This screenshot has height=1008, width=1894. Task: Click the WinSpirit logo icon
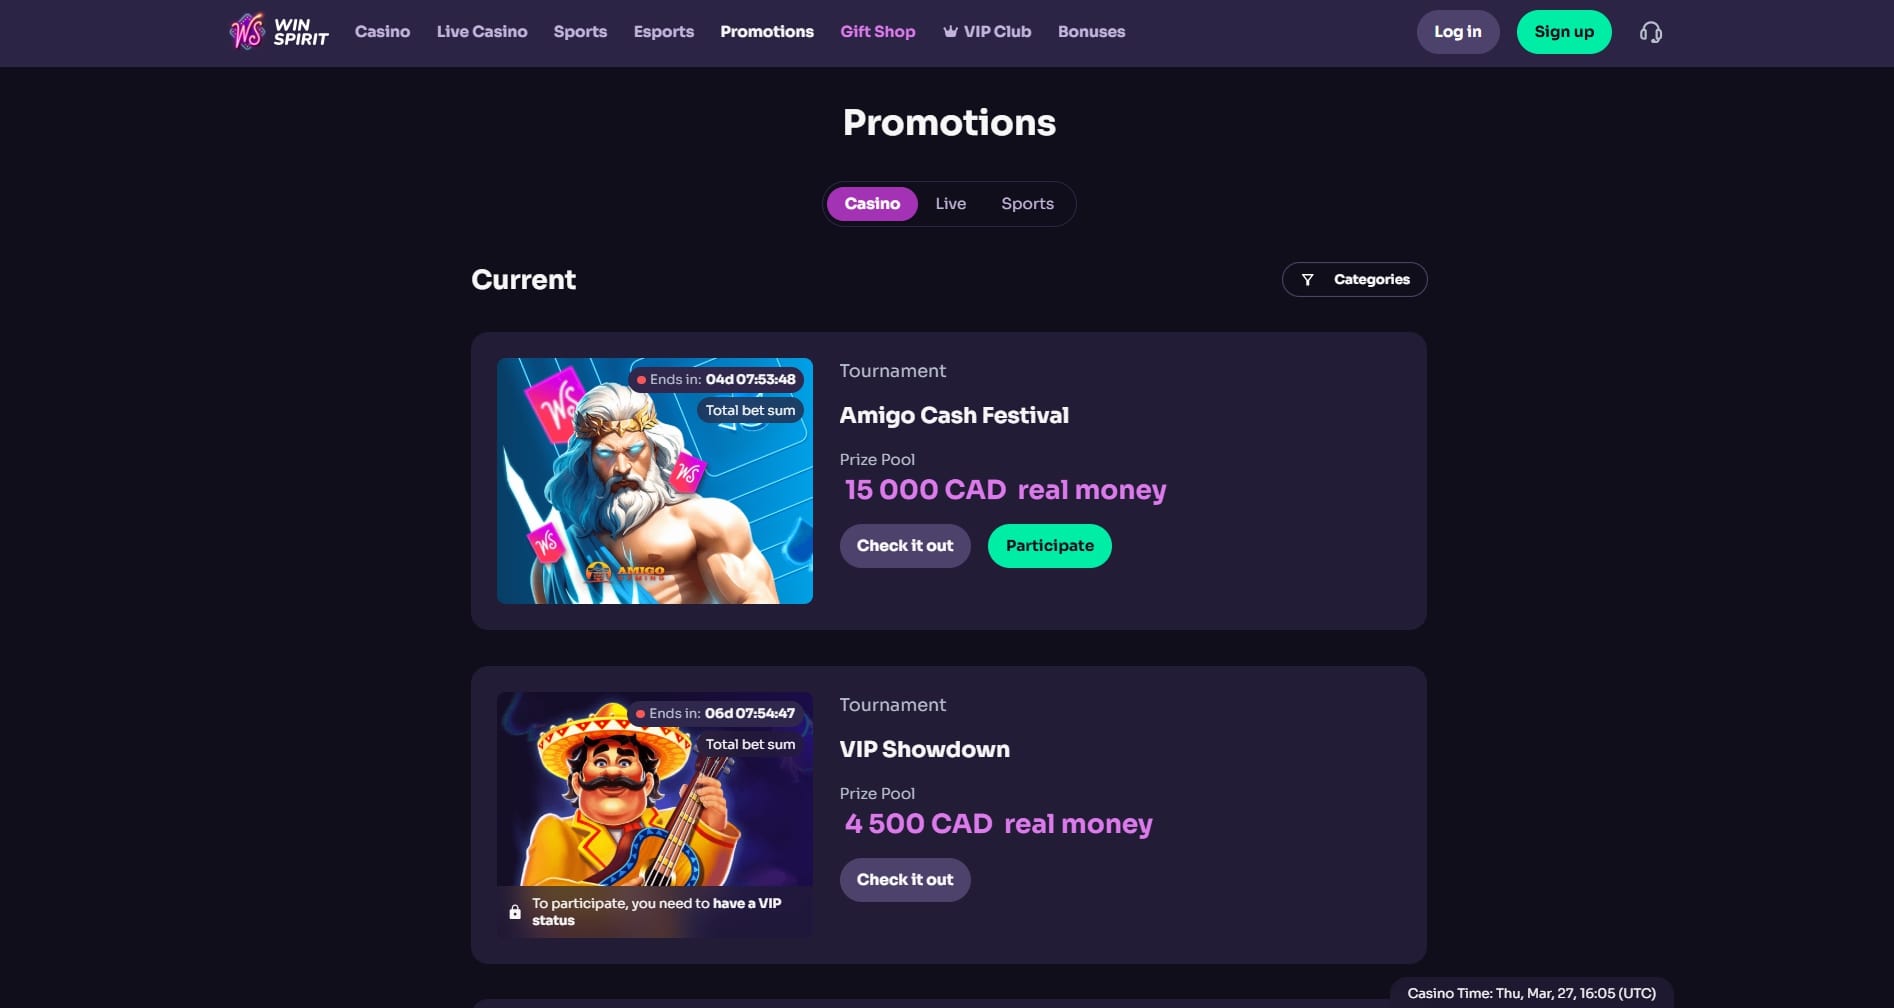click(x=247, y=32)
